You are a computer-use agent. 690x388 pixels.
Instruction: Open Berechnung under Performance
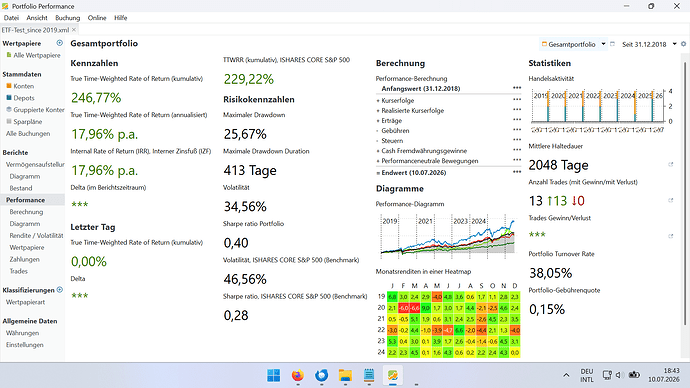pyautogui.click(x=26, y=212)
